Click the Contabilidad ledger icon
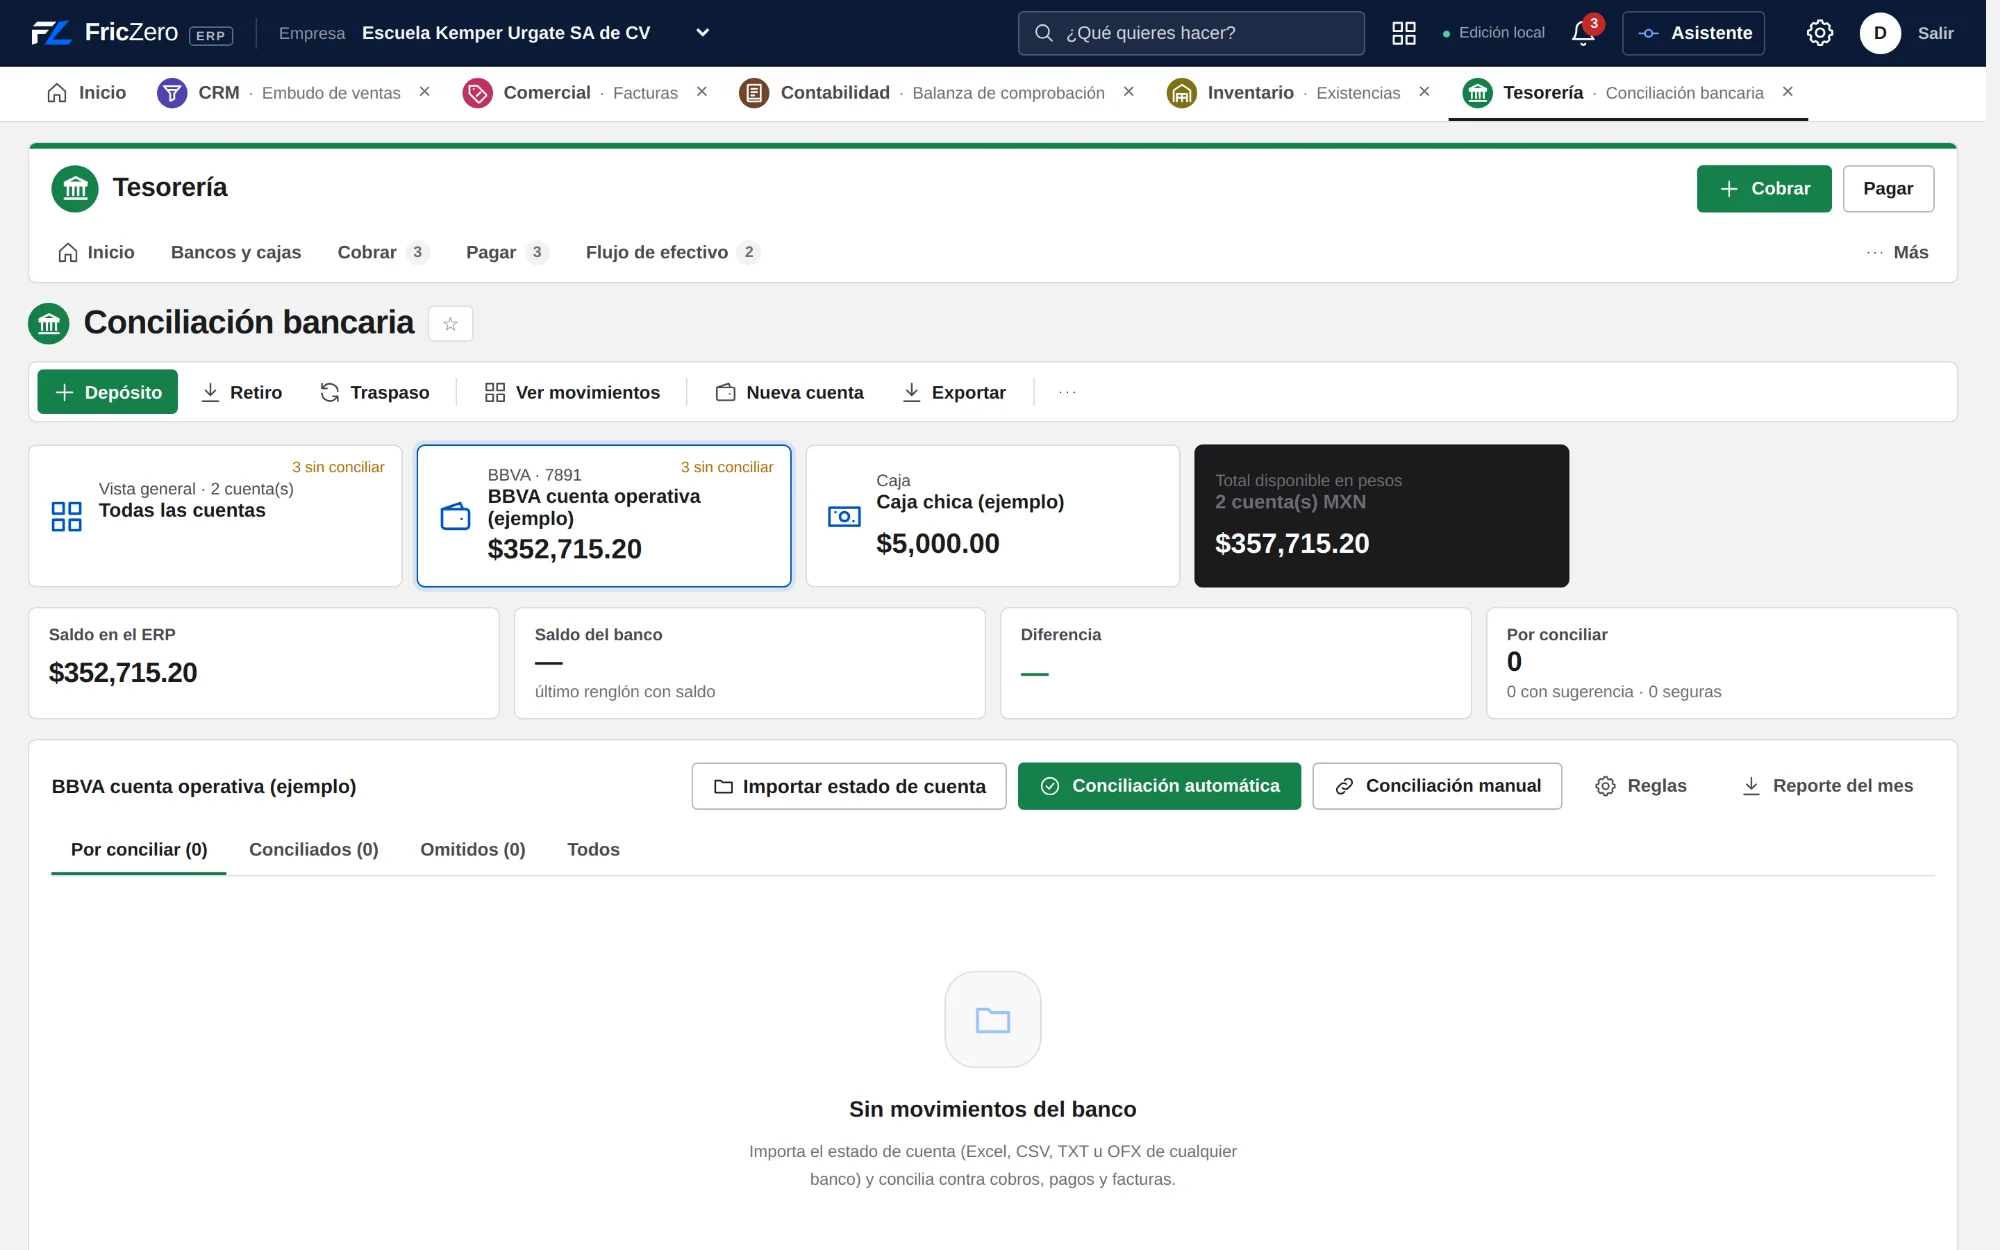Image resolution: width=2000 pixels, height=1250 pixels. pyautogui.click(x=754, y=93)
